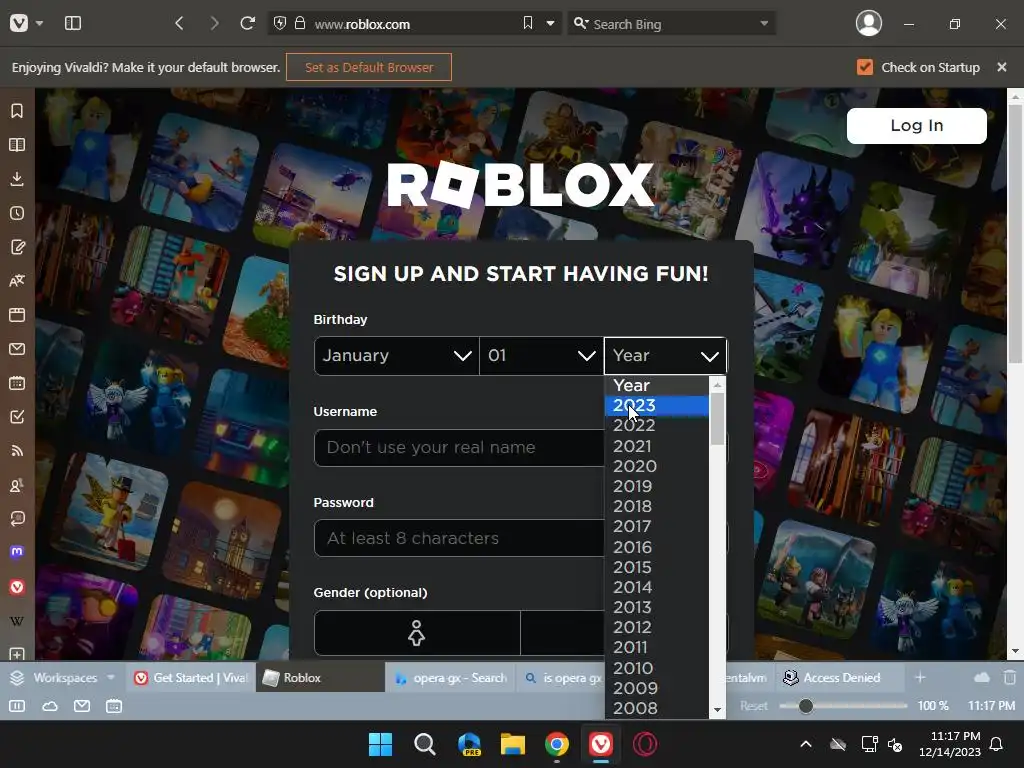This screenshot has height=768, width=1024.
Task: Switch to Get Started Vivaldi tab
Action: click(191, 678)
